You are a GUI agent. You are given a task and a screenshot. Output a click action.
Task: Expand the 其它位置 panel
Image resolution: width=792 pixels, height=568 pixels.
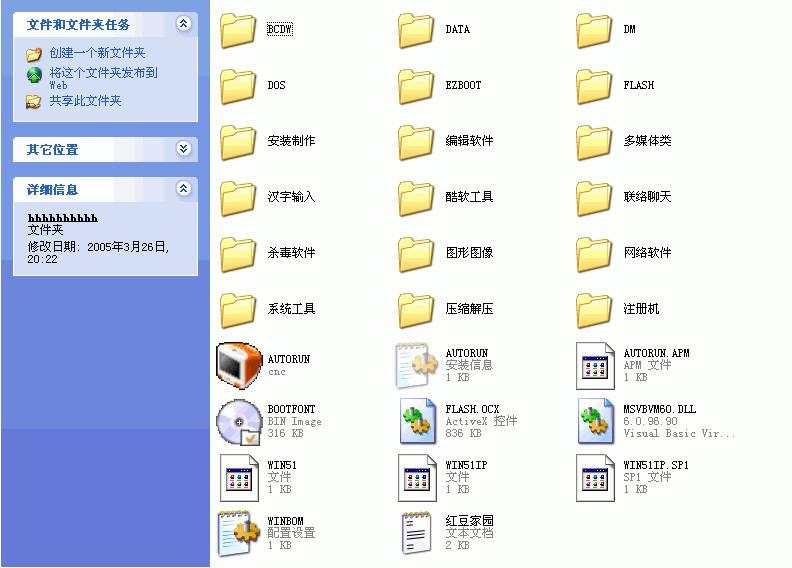(x=183, y=148)
